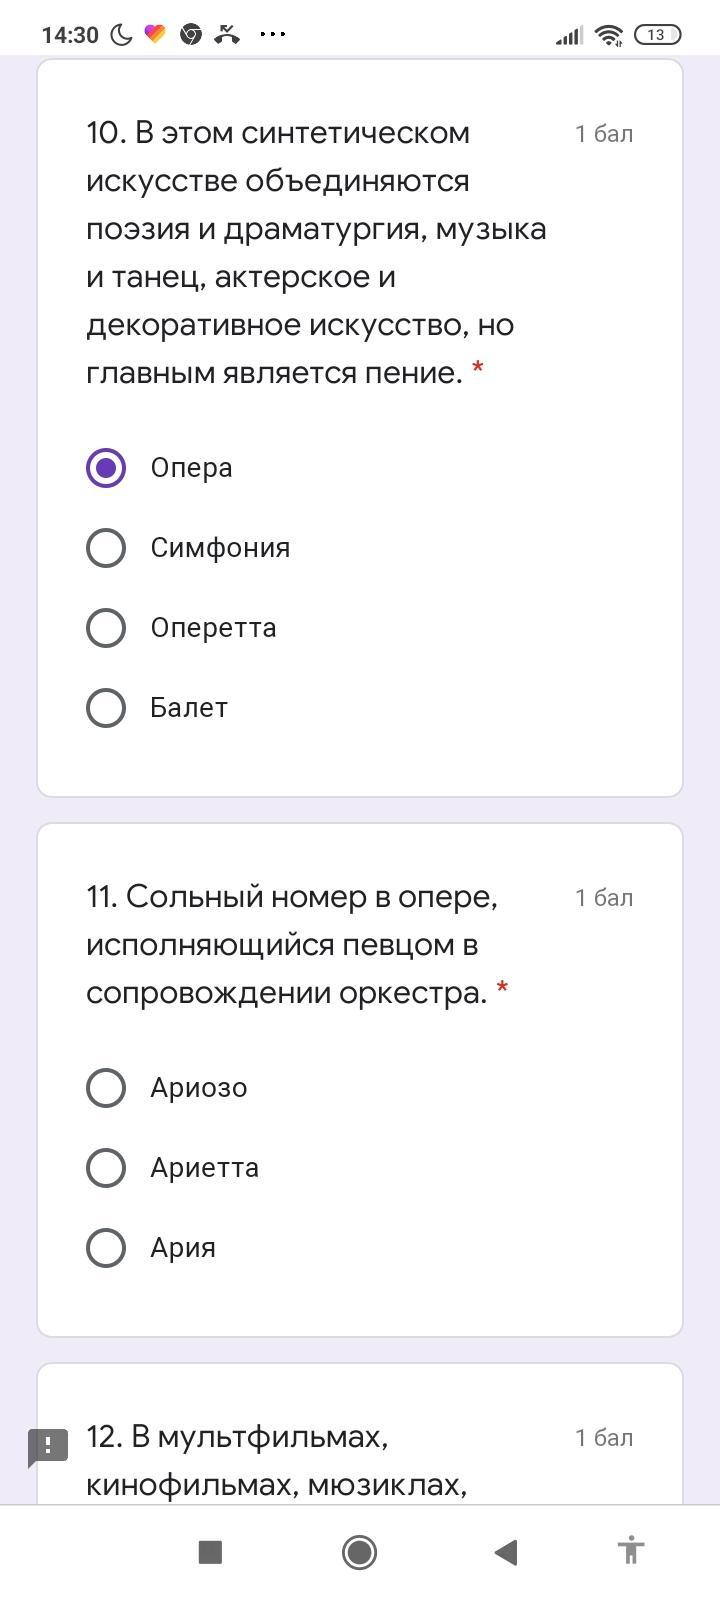Tap the three-dots notification overflow icon
This screenshot has width=720, height=1600.
pos(272,34)
